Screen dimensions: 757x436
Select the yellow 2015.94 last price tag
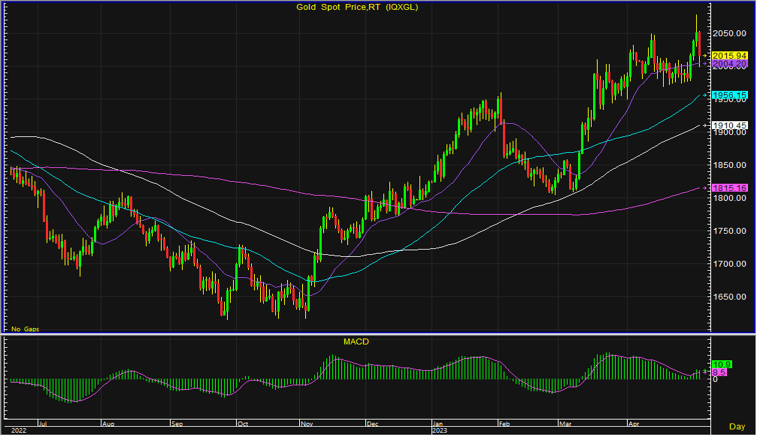(x=727, y=54)
